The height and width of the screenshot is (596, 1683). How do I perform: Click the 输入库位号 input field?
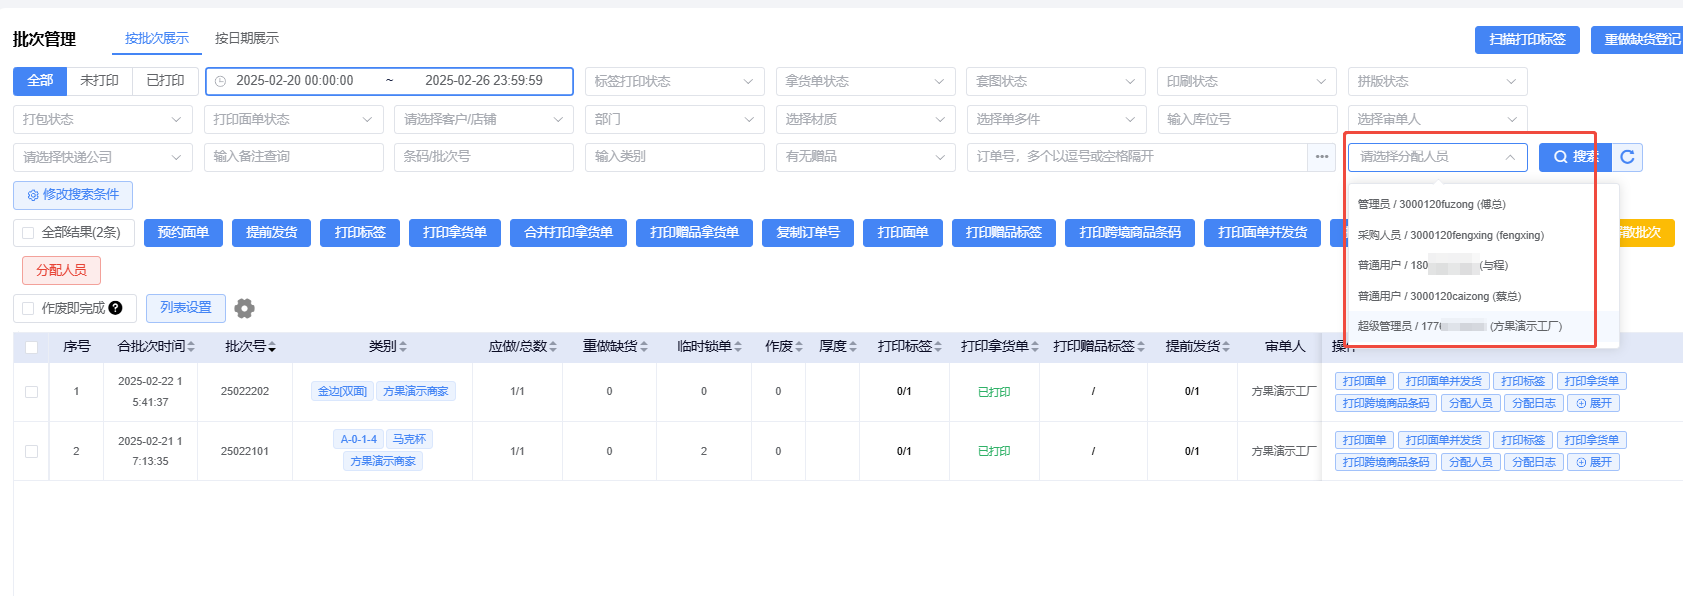click(1247, 119)
